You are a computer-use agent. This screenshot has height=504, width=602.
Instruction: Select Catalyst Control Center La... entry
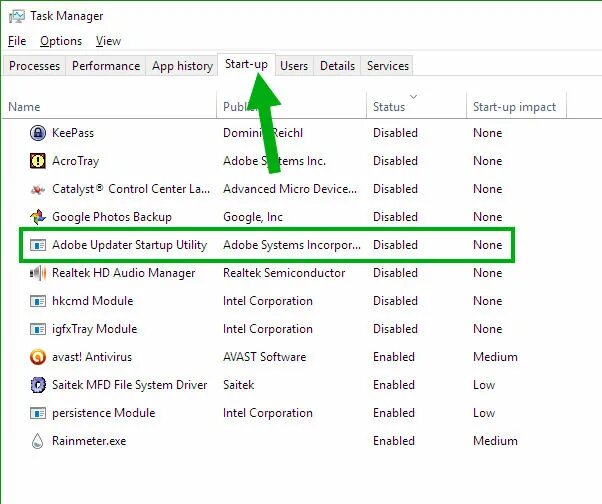click(131, 189)
